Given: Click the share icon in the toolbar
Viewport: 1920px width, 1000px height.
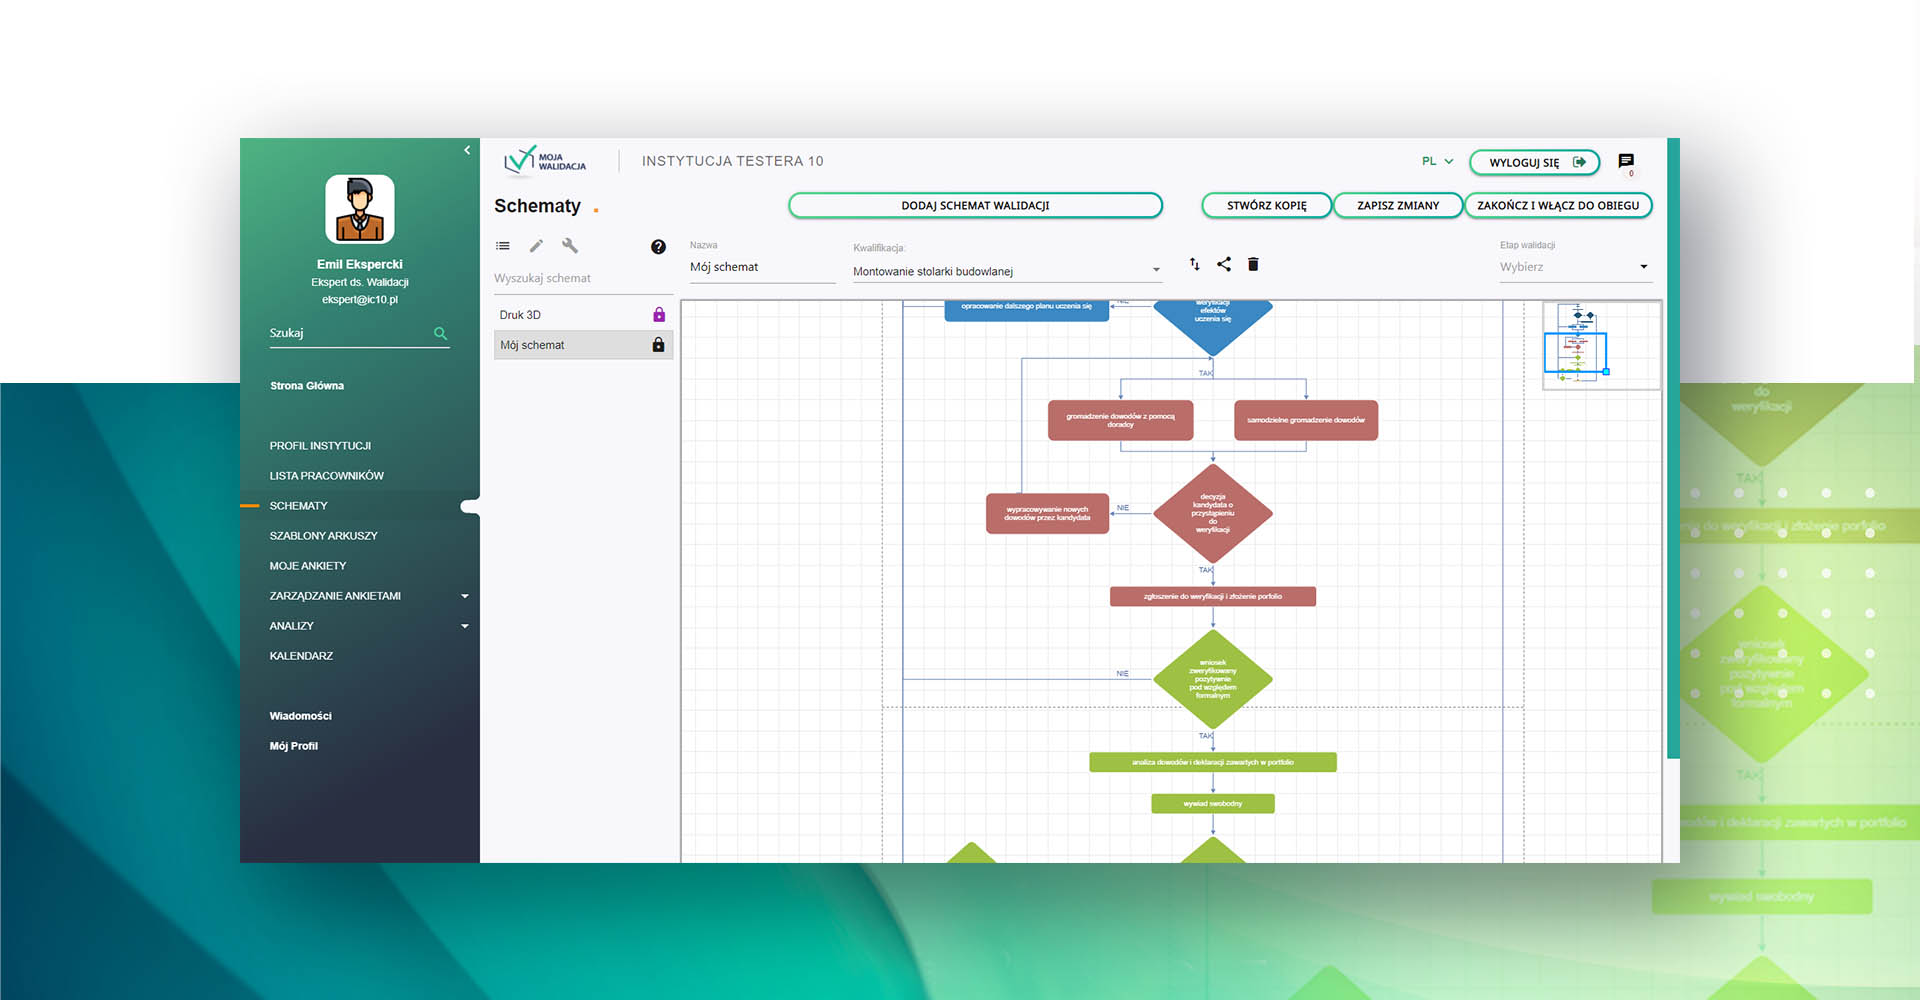Looking at the screenshot, I should (1224, 264).
